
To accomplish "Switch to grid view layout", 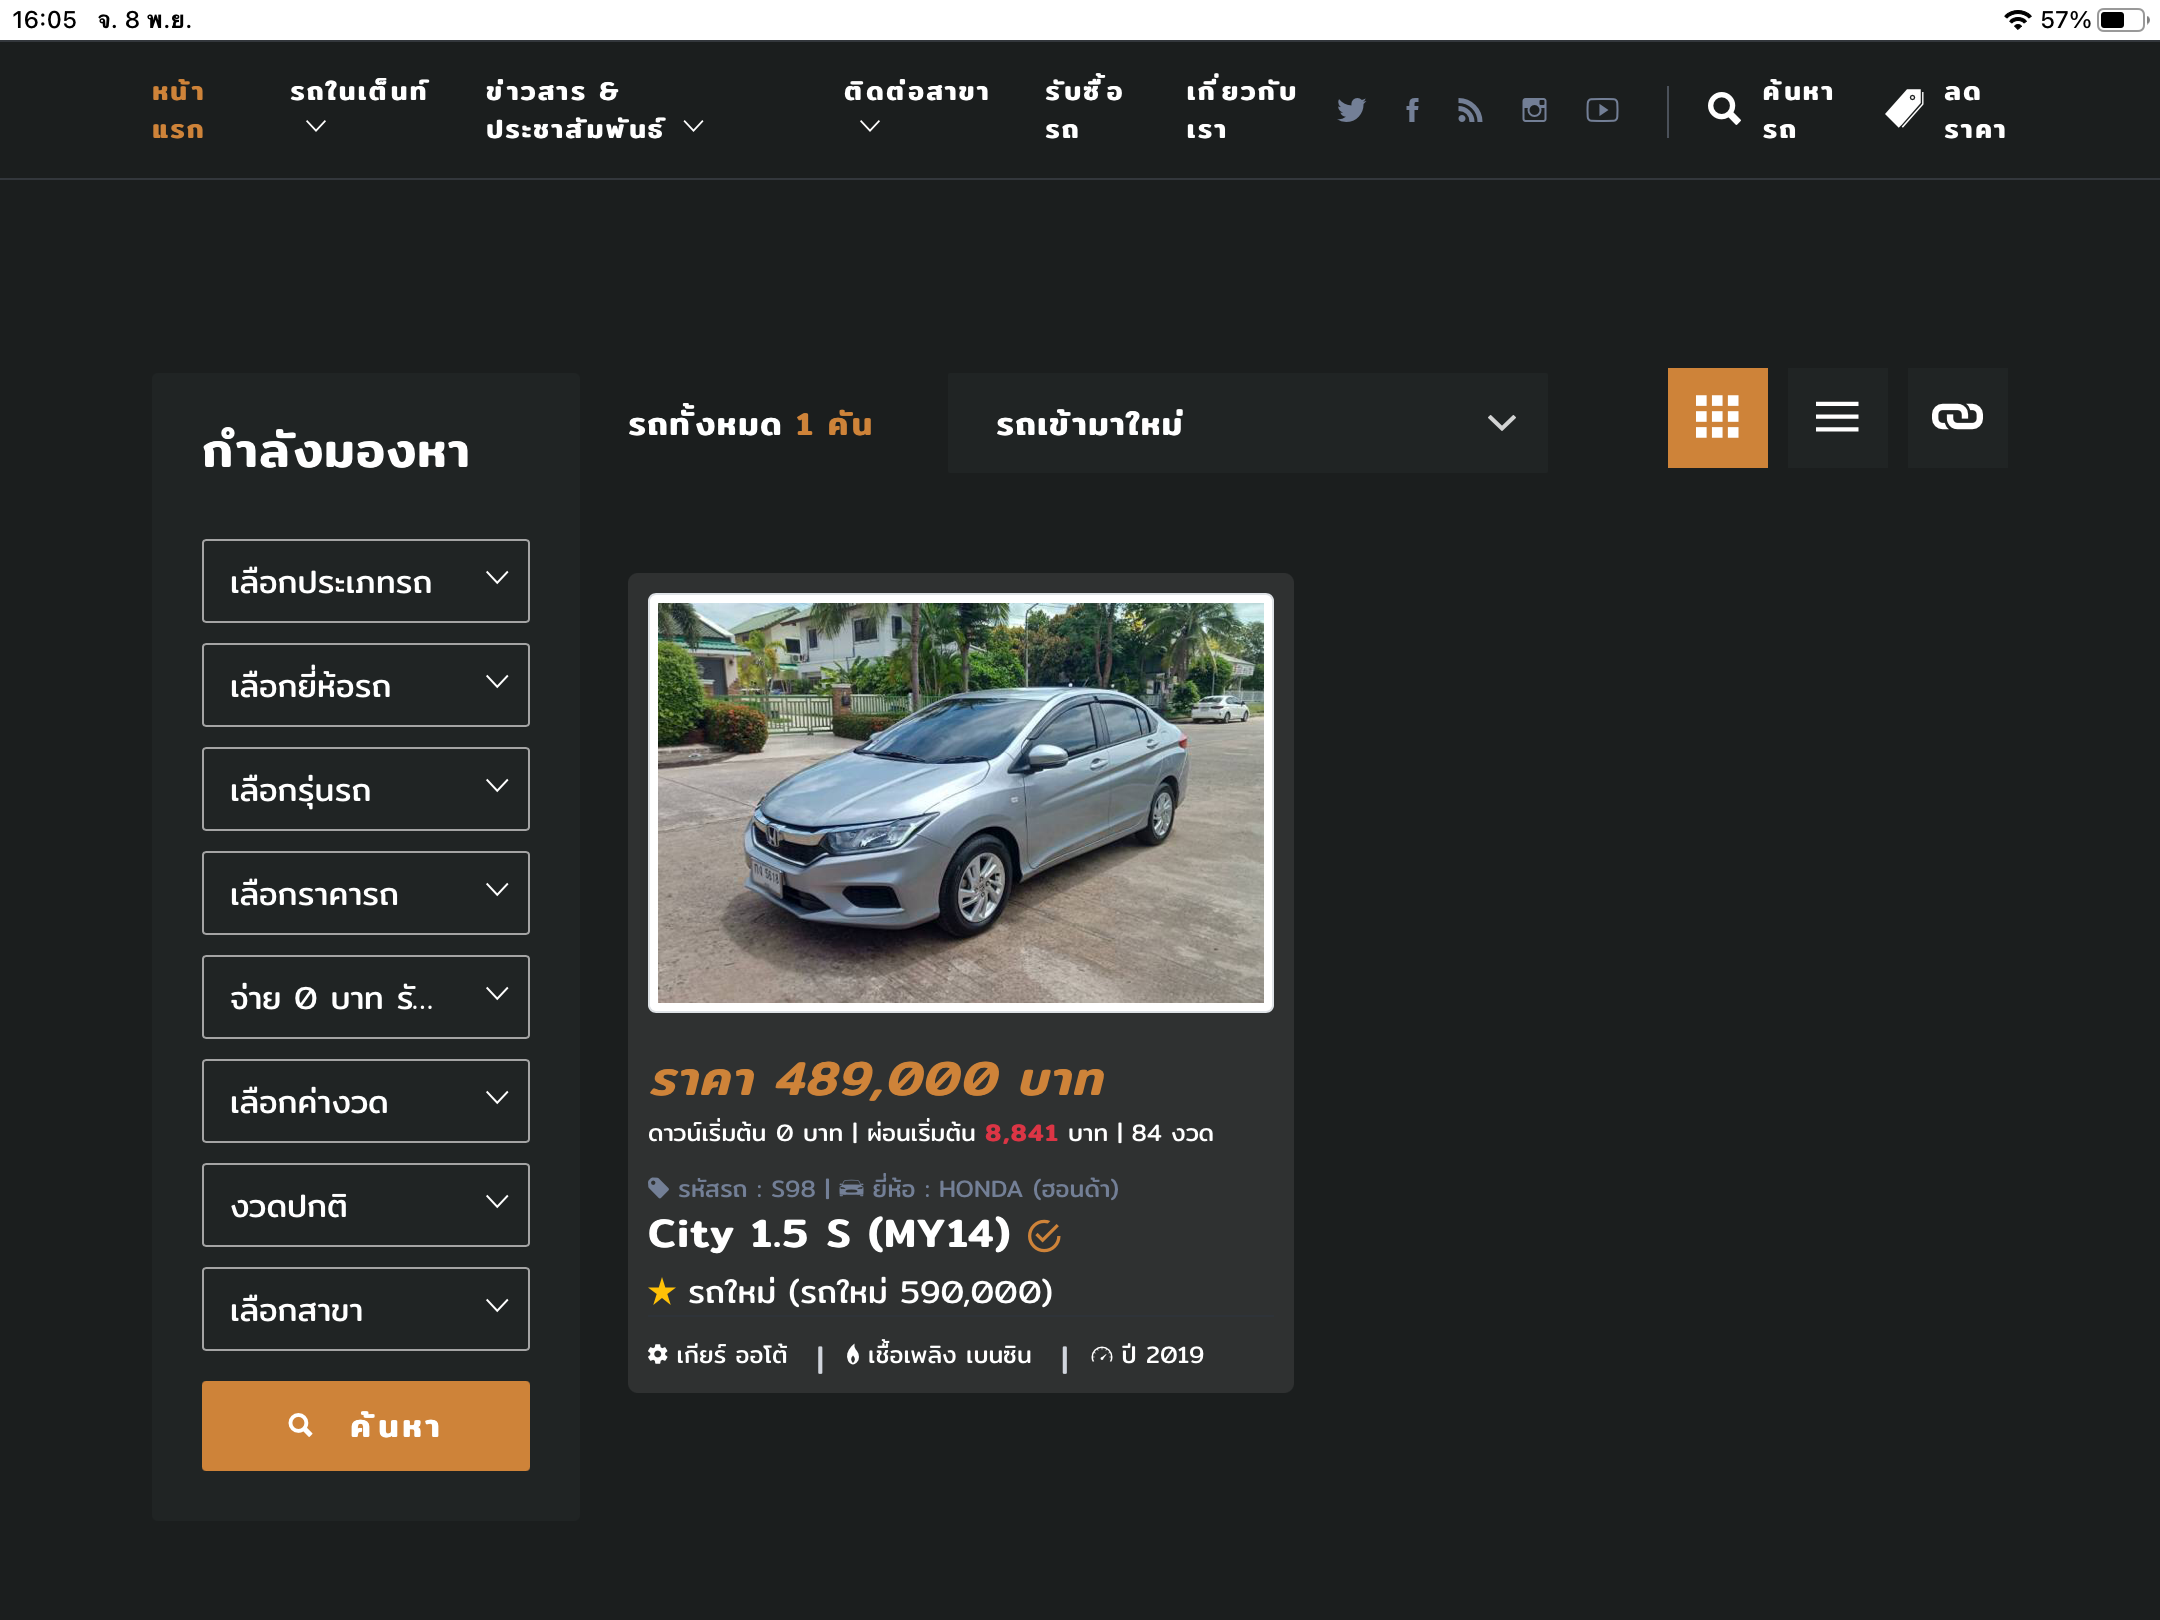I will [x=1717, y=417].
